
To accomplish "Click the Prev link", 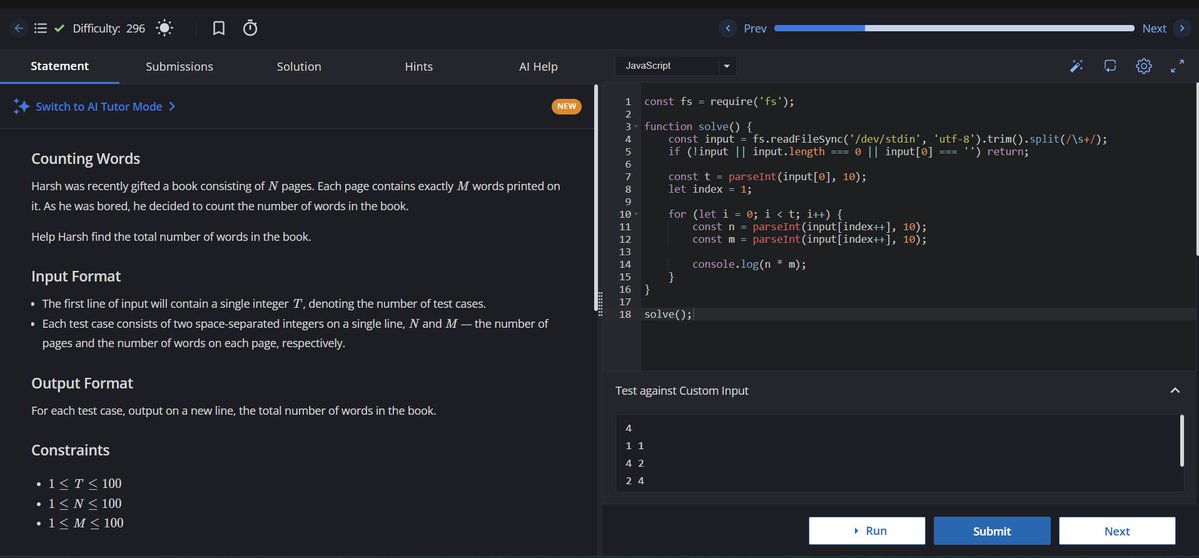I will tap(755, 28).
